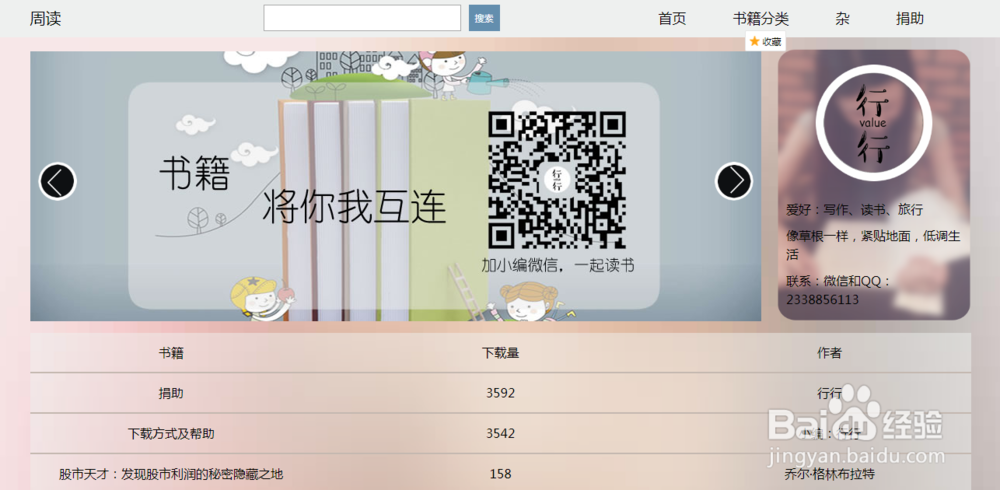Click 加小编微信，一起读书 caption
Screen dimensions: 1000x490
coord(557,265)
